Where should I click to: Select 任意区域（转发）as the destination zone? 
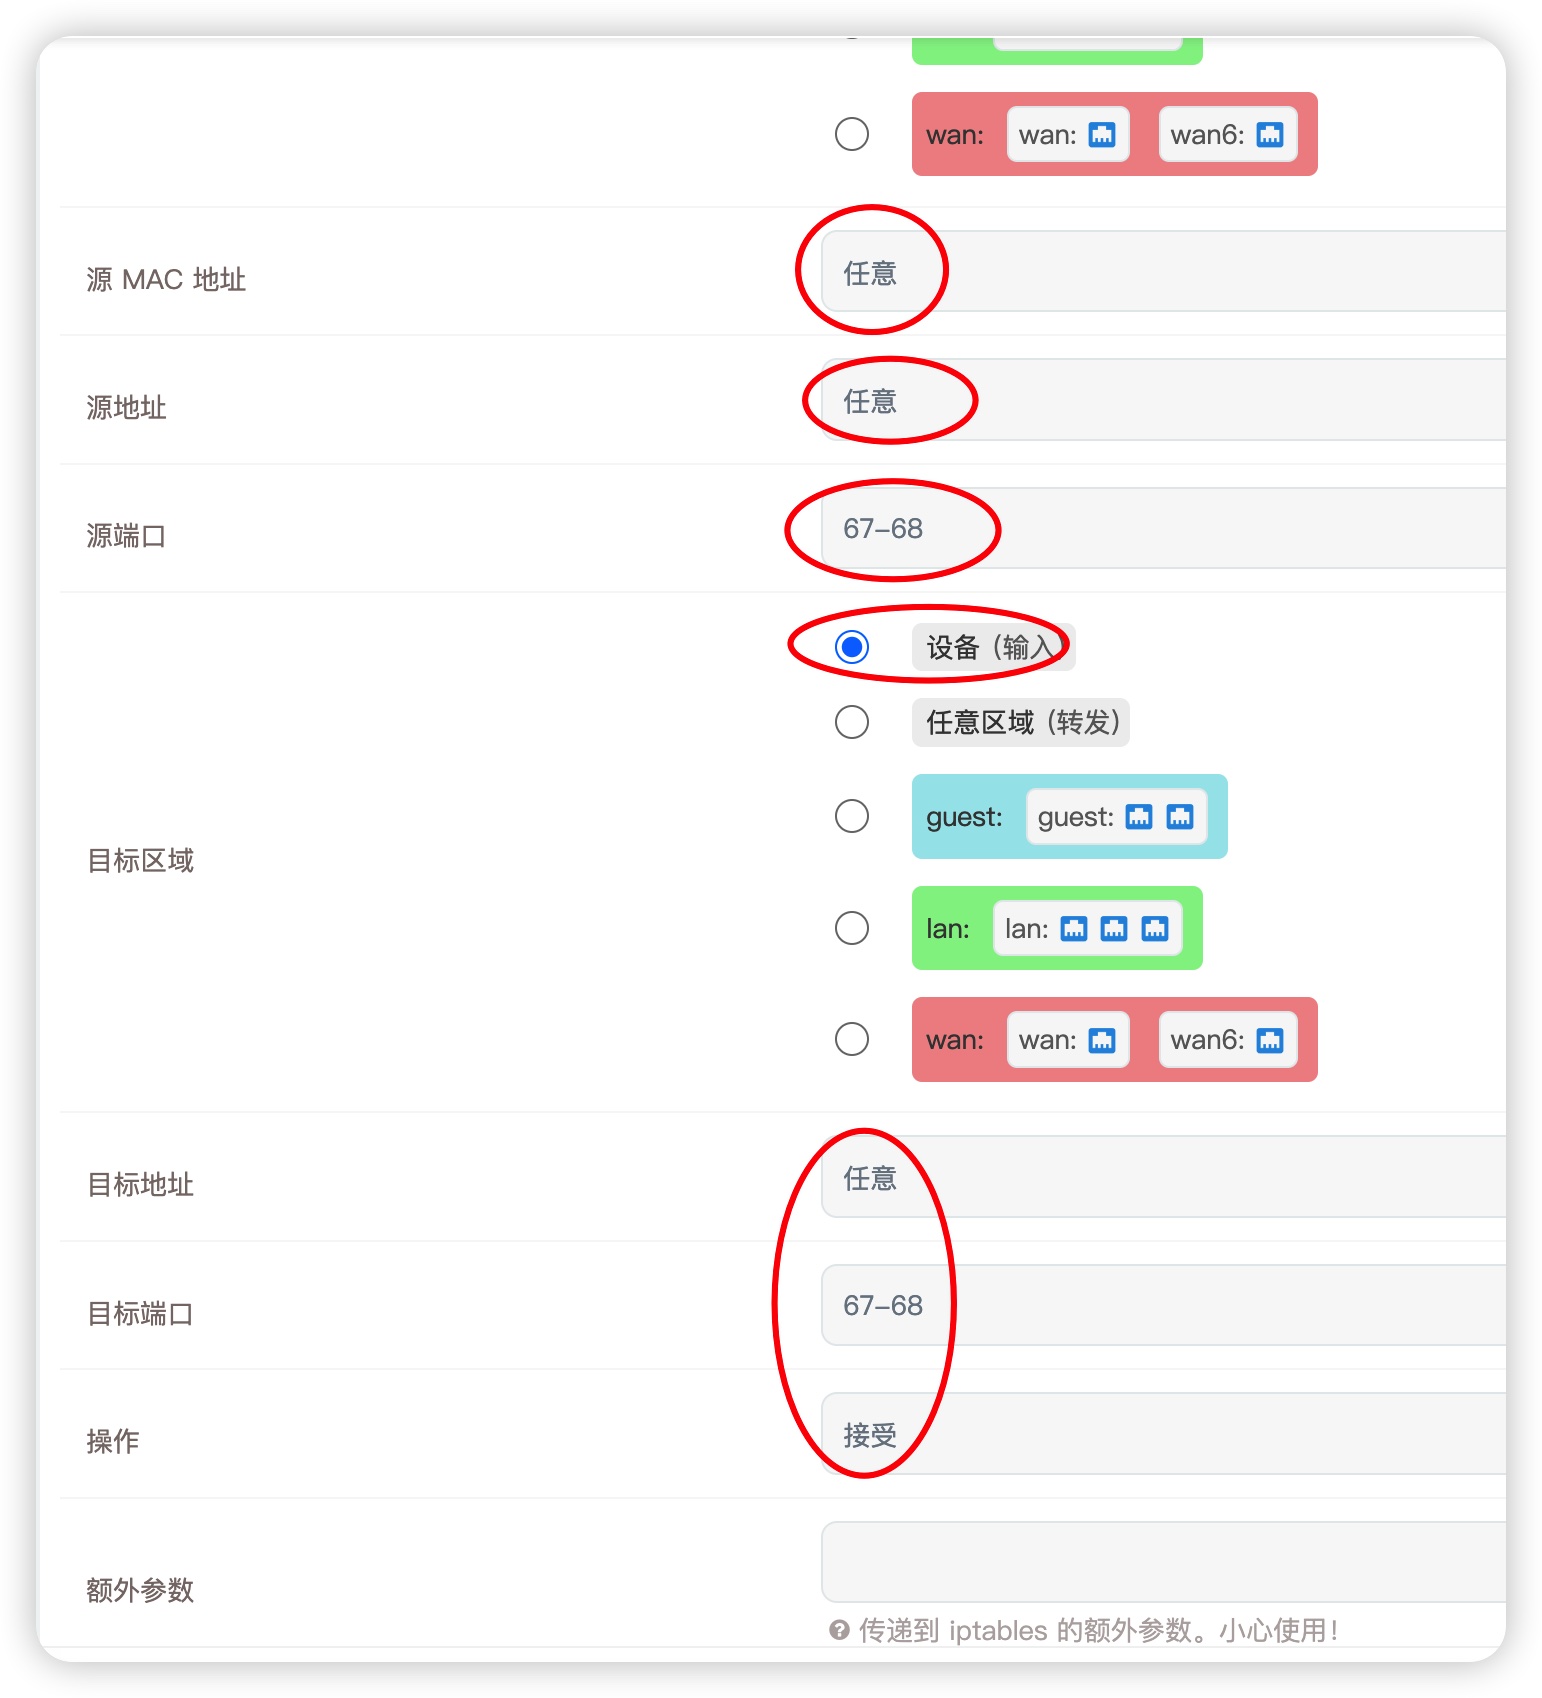click(851, 721)
